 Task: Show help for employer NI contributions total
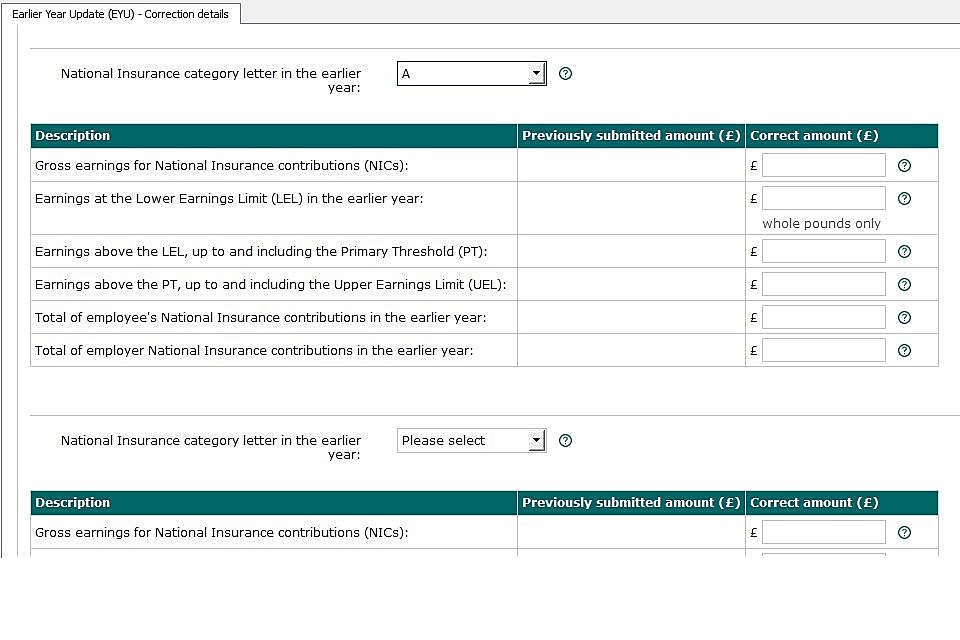pos(904,351)
